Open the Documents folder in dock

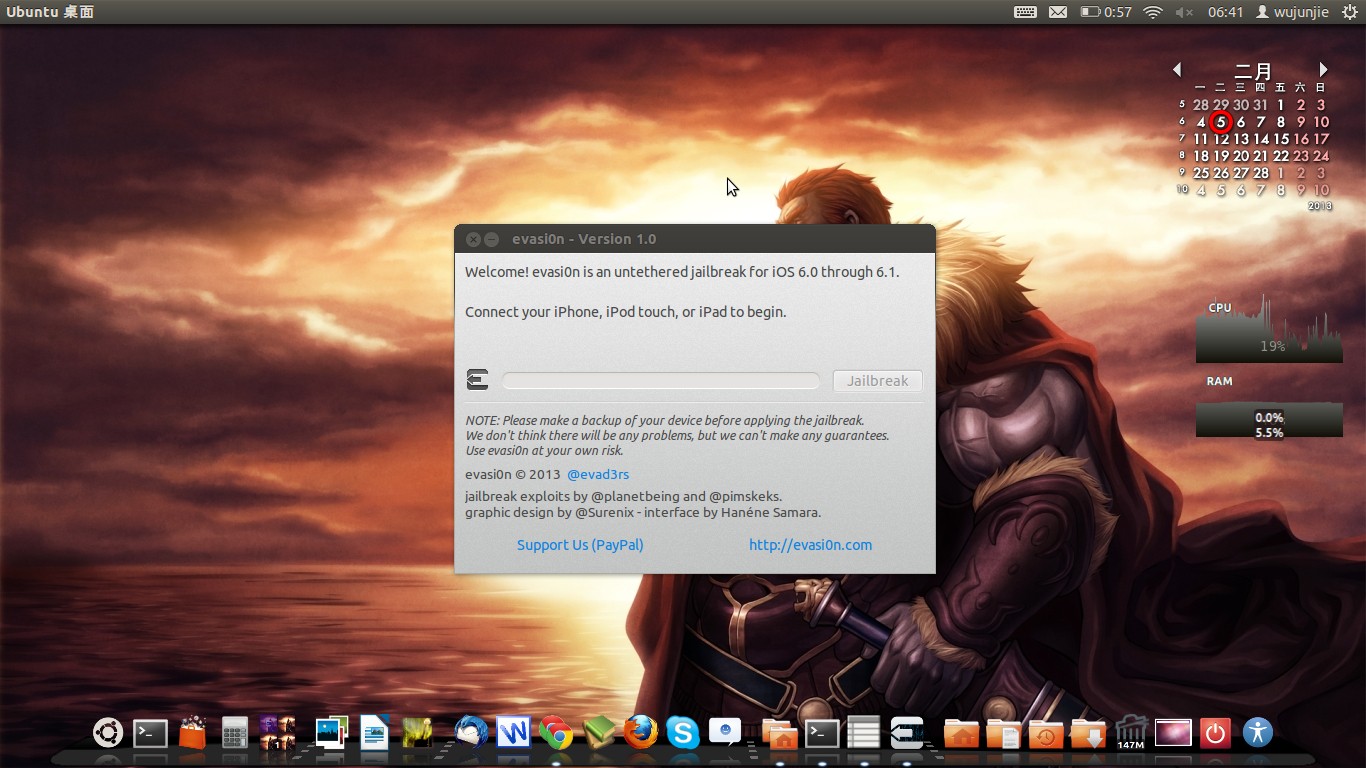click(x=1003, y=734)
